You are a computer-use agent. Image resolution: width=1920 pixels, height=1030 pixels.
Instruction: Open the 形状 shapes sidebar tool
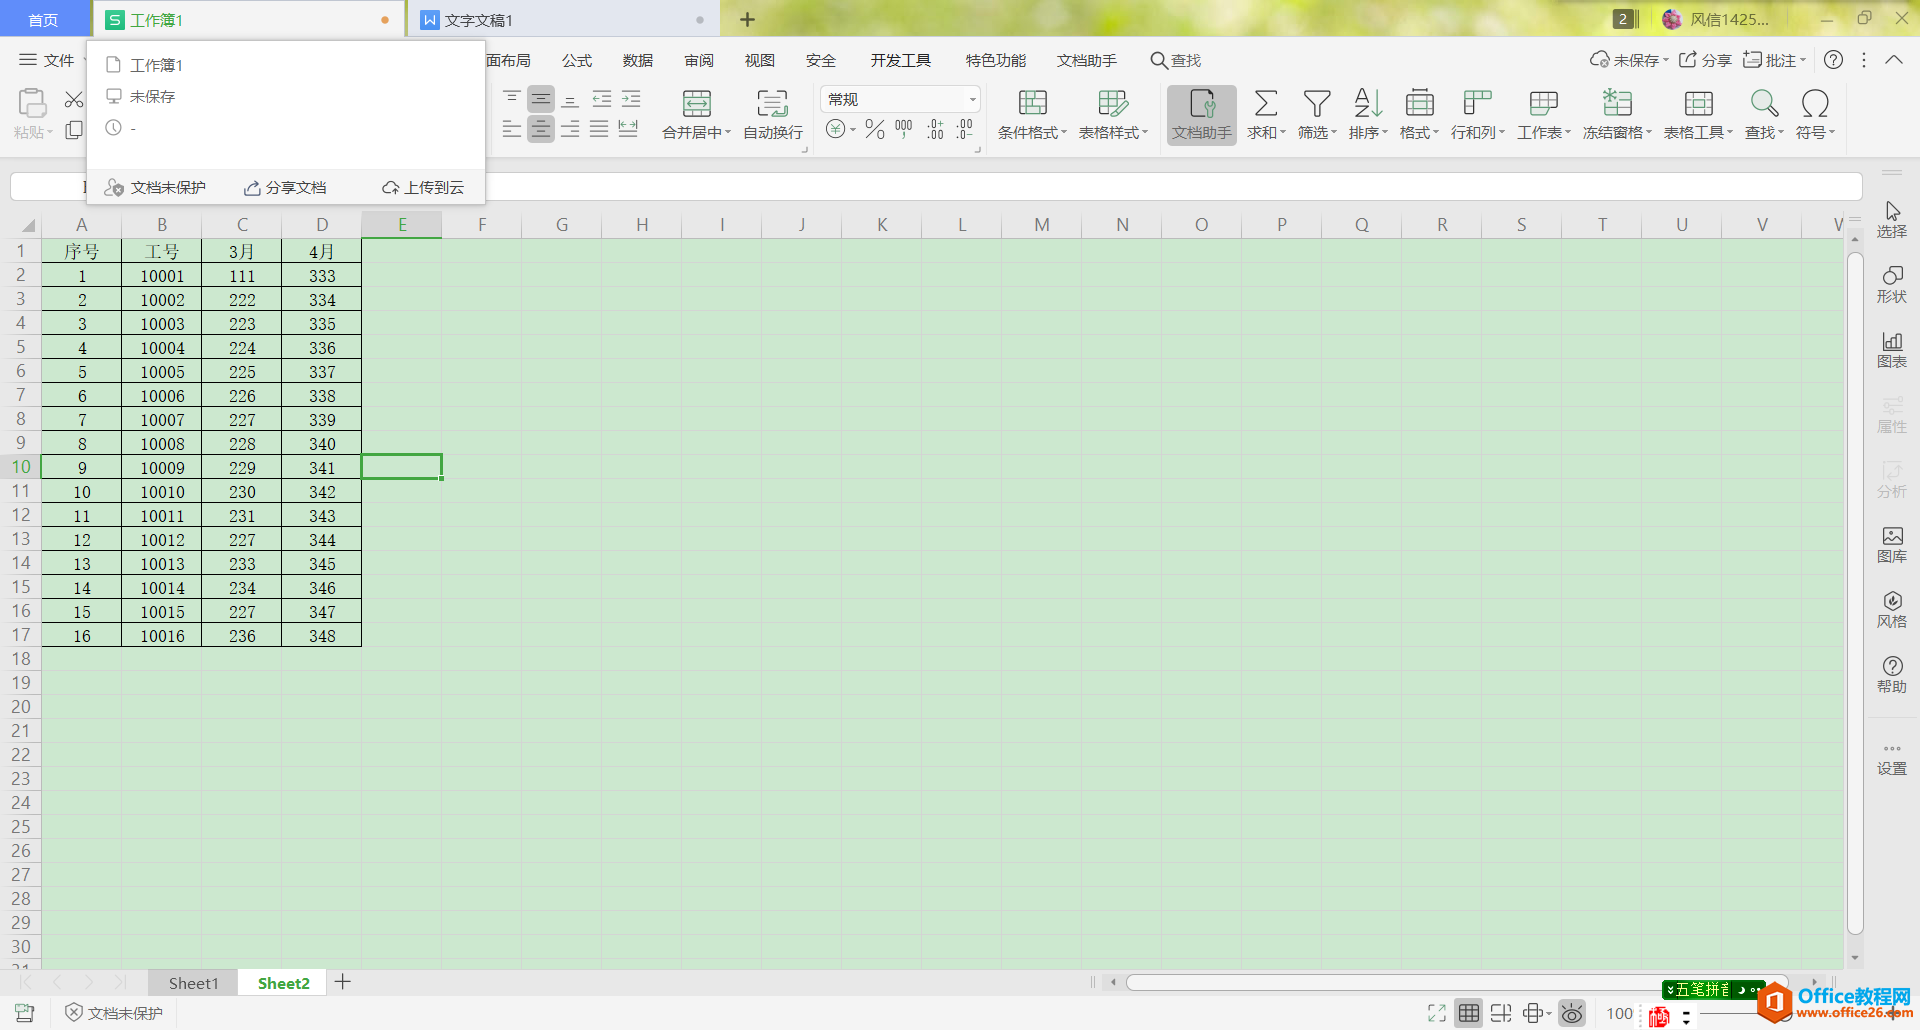click(1892, 285)
